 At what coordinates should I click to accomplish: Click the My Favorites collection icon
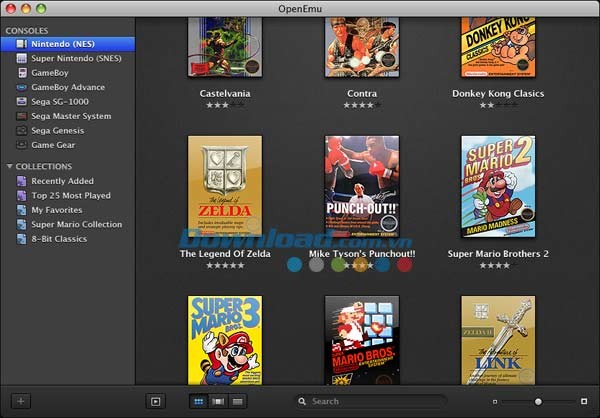[x=21, y=210]
